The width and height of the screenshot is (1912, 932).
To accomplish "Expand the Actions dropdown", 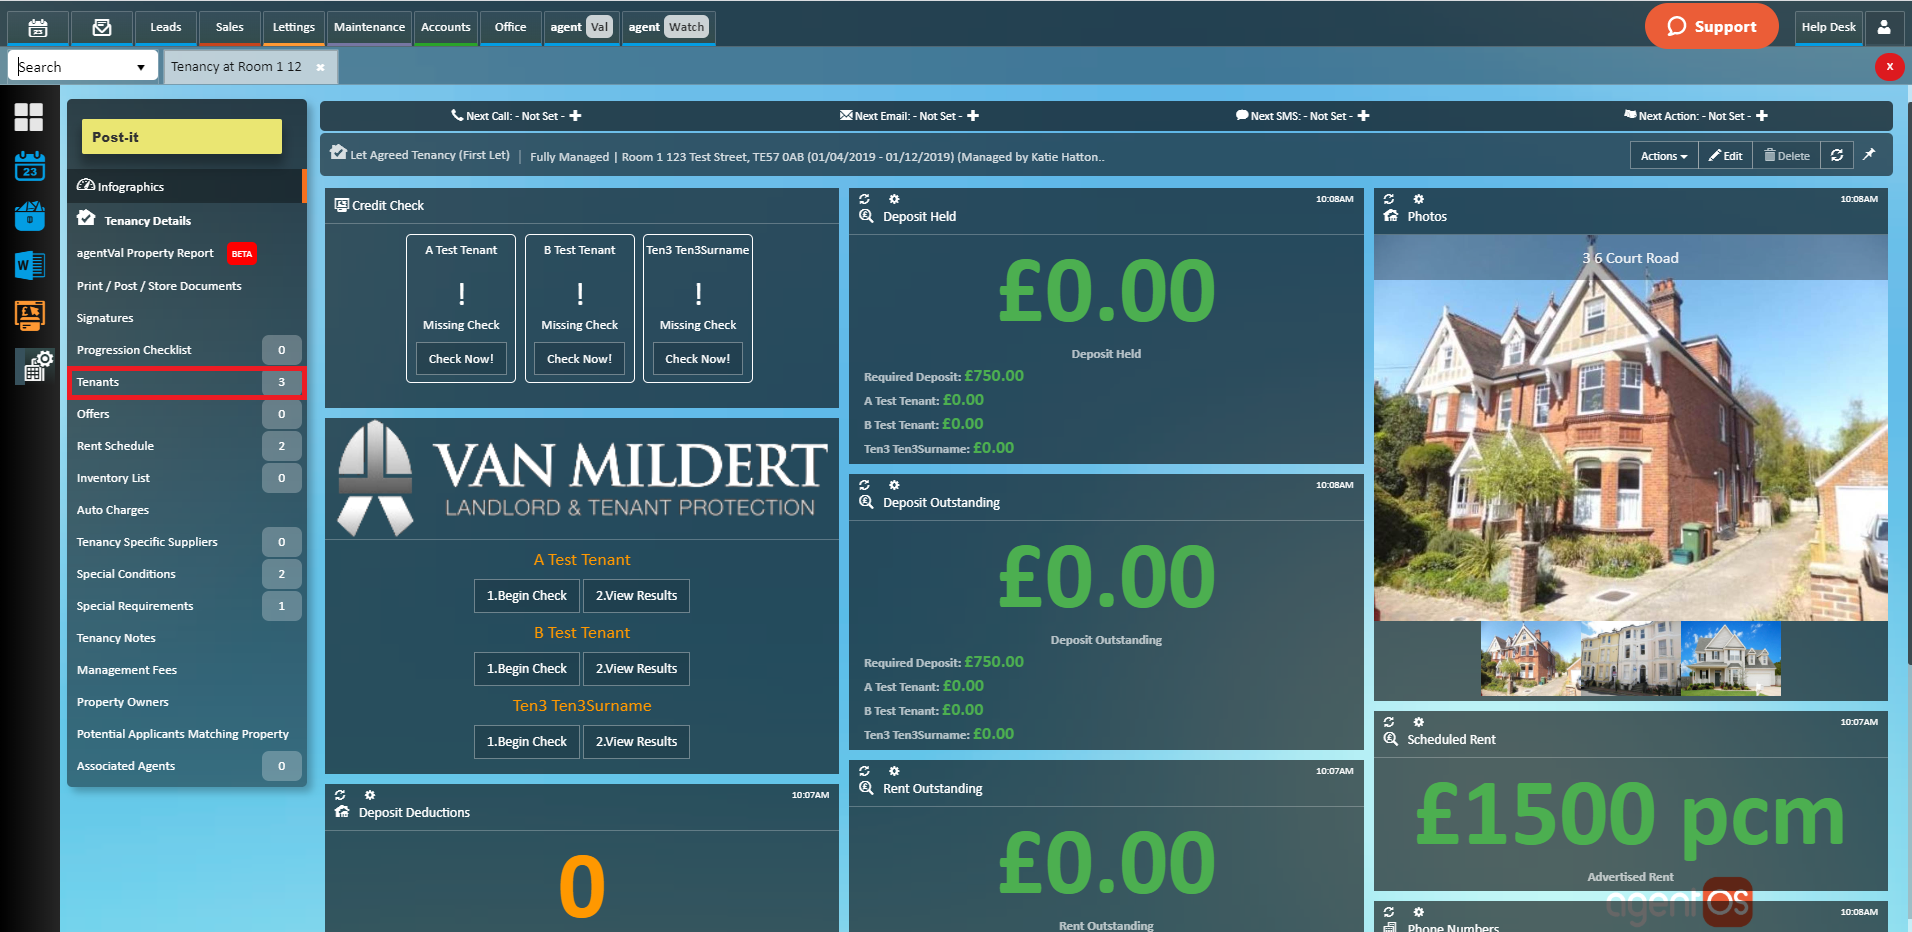I will (x=1663, y=156).
